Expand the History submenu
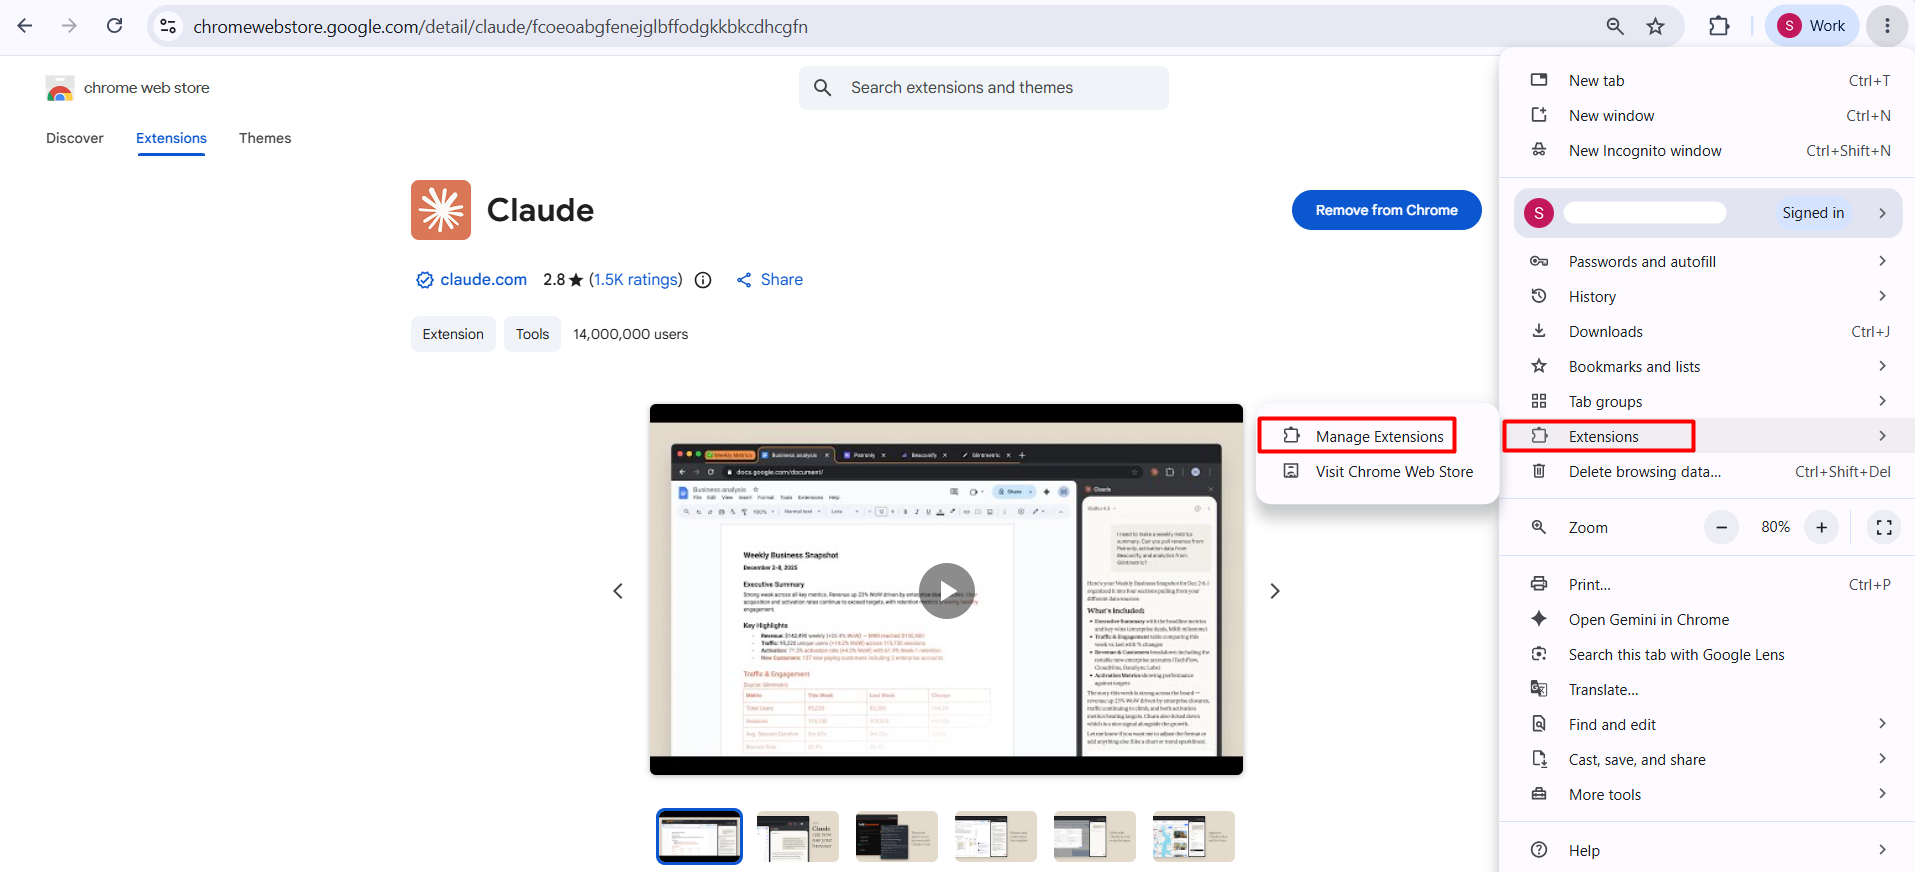Image resolution: width=1915 pixels, height=872 pixels. pyautogui.click(x=1882, y=296)
